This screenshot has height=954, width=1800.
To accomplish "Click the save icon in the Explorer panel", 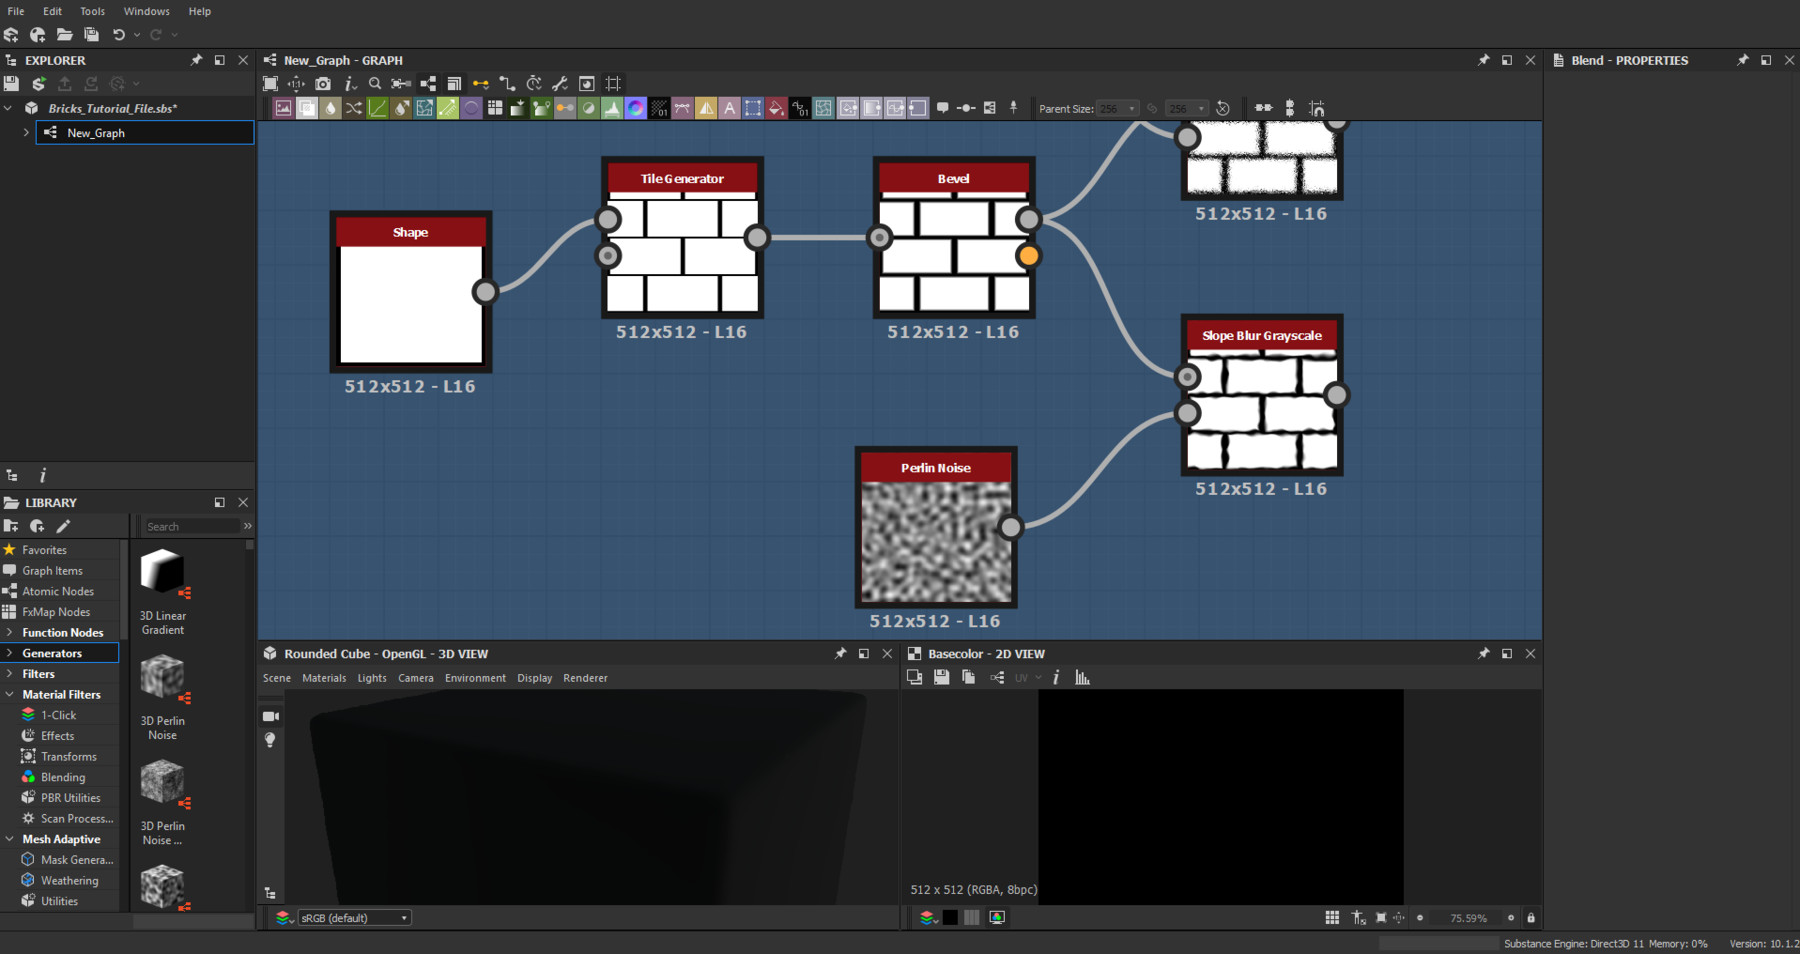I will point(13,83).
